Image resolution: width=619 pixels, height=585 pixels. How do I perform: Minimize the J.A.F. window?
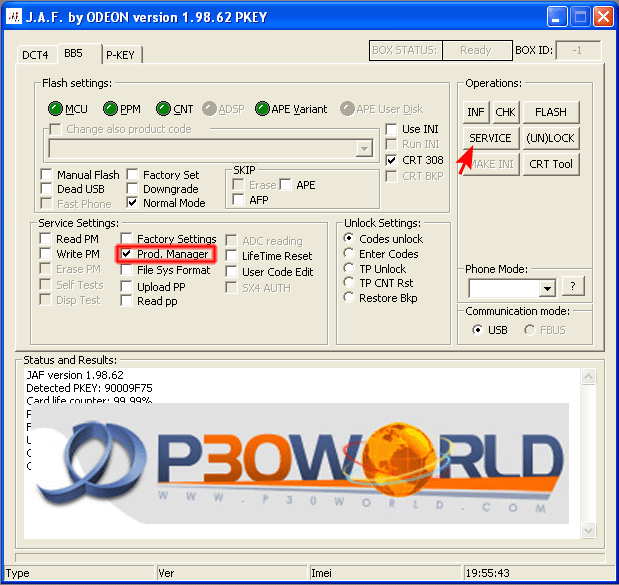557,17
